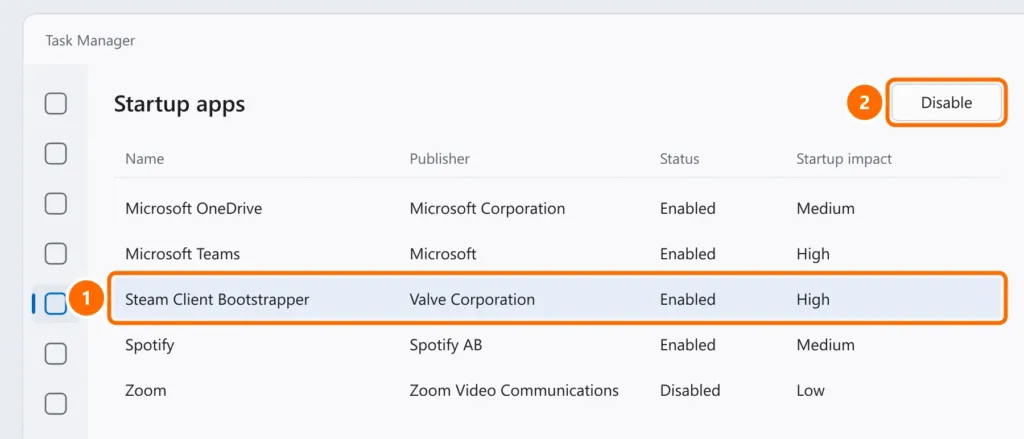
Task: Select the Microsoft OneDrive row name
Action: 194,208
